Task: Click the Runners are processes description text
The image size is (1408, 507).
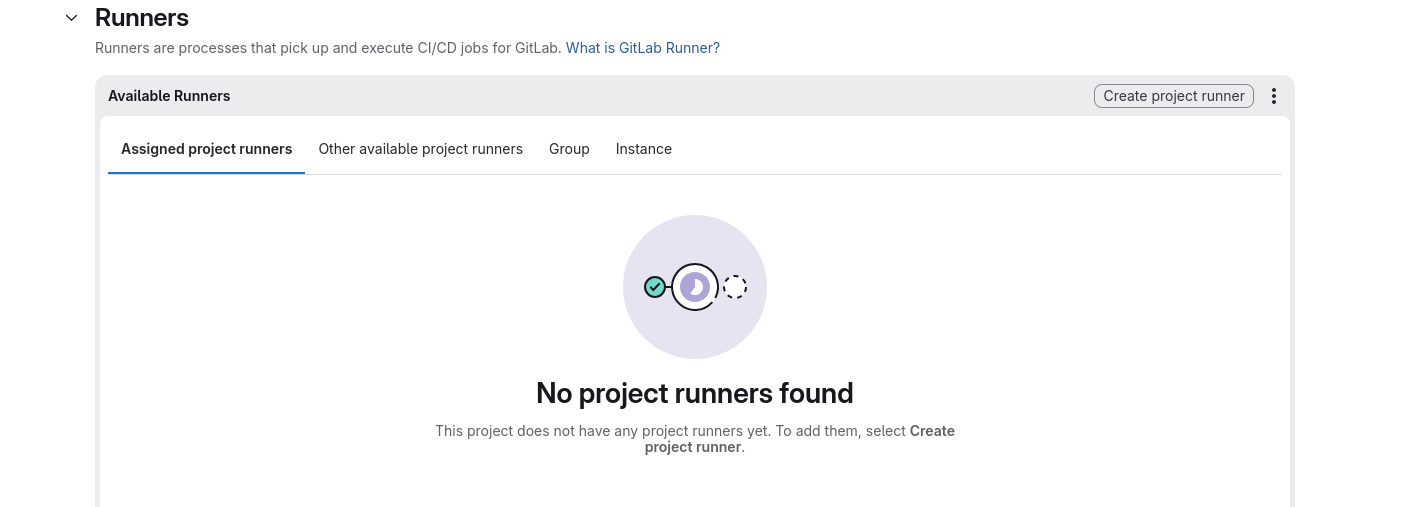Action: pos(328,48)
